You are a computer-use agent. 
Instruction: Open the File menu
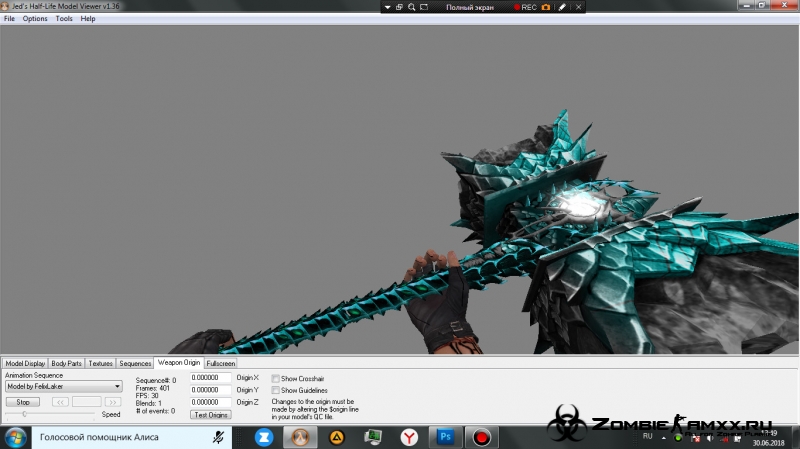pyautogui.click(x=9, y=18)
